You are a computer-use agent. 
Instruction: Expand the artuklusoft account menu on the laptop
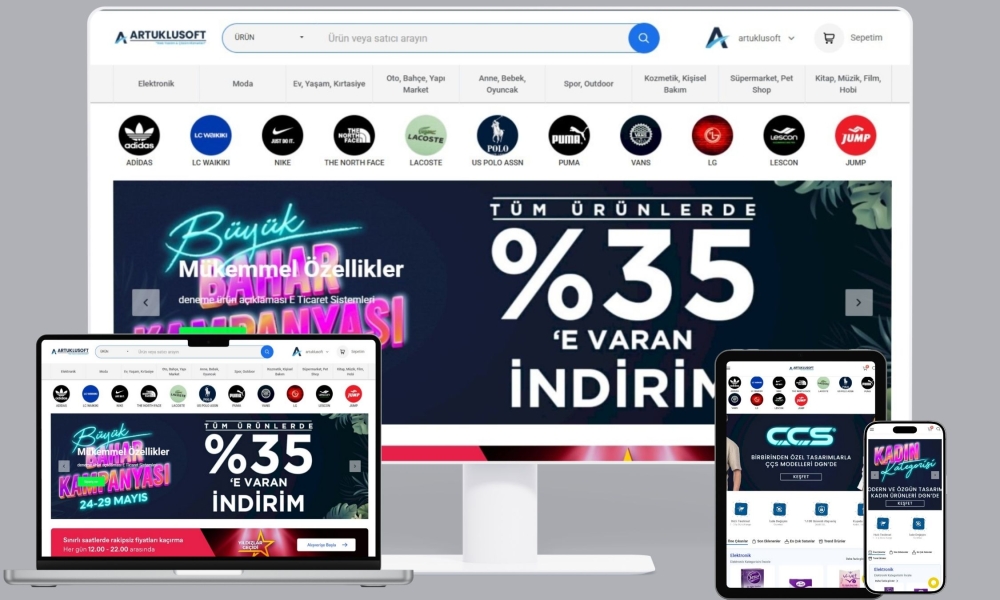click(x=316, y=351)
